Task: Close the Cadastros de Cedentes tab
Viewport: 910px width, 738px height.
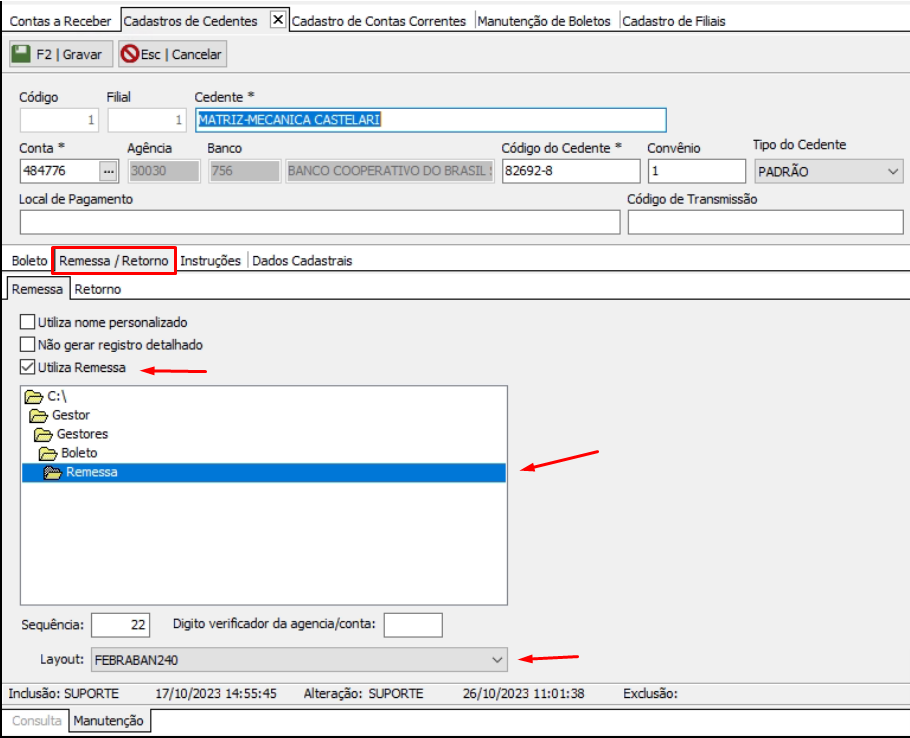Action: [278, 20]
